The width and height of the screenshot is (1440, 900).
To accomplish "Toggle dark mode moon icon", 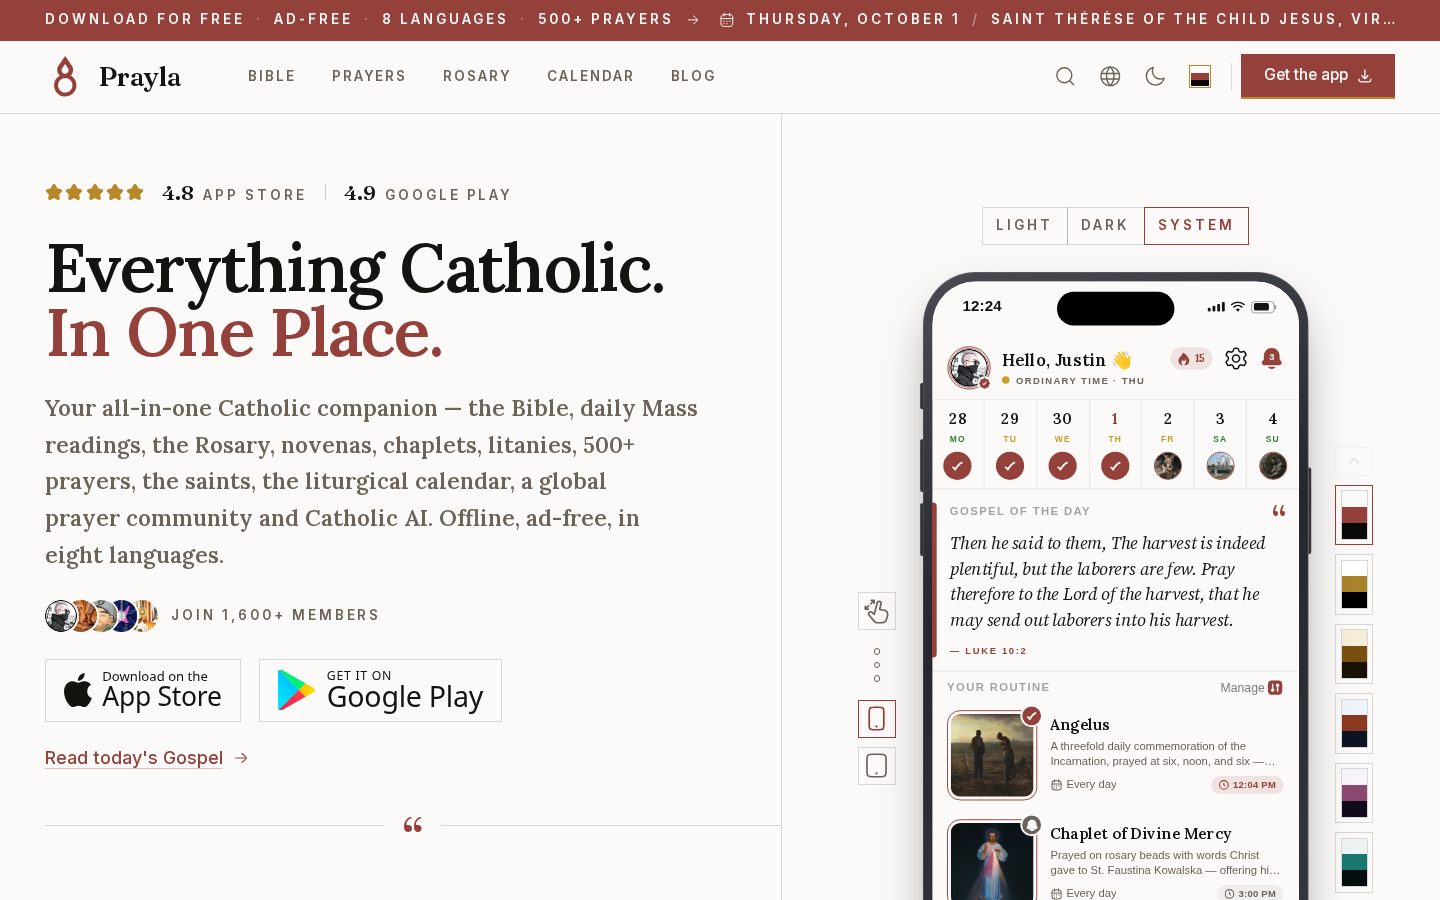I will (1155, 76).
